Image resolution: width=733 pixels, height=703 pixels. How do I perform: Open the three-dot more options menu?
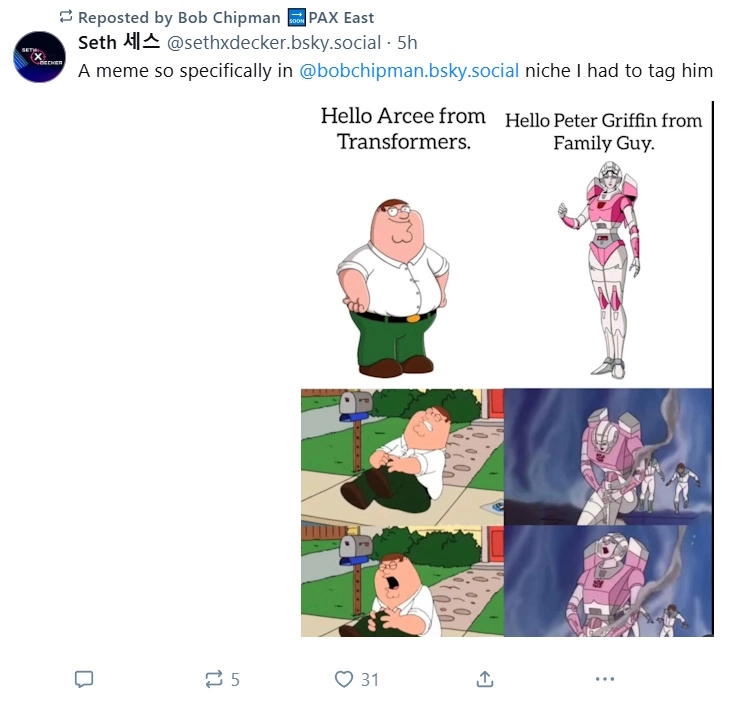pos(605,679)
